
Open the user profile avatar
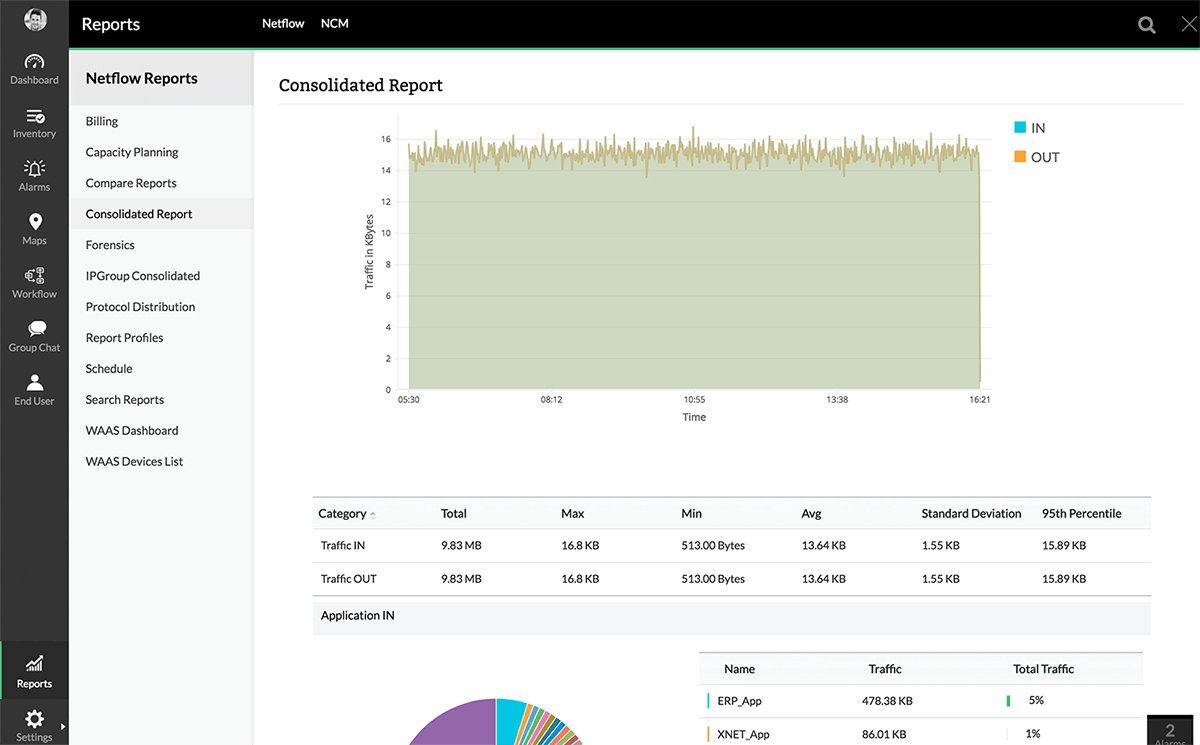(x=34, y=19)
